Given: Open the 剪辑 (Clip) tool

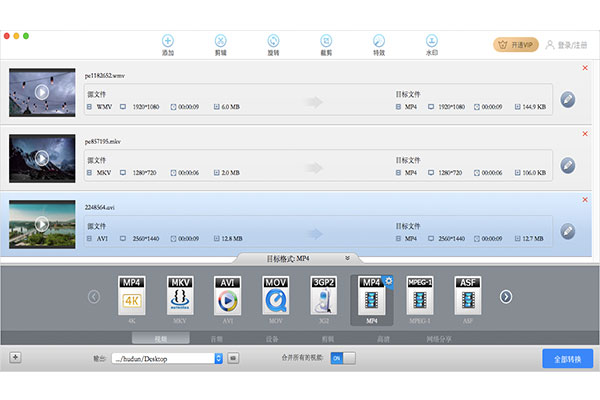Looking at the screenshot, I should (x=220, y=42).
